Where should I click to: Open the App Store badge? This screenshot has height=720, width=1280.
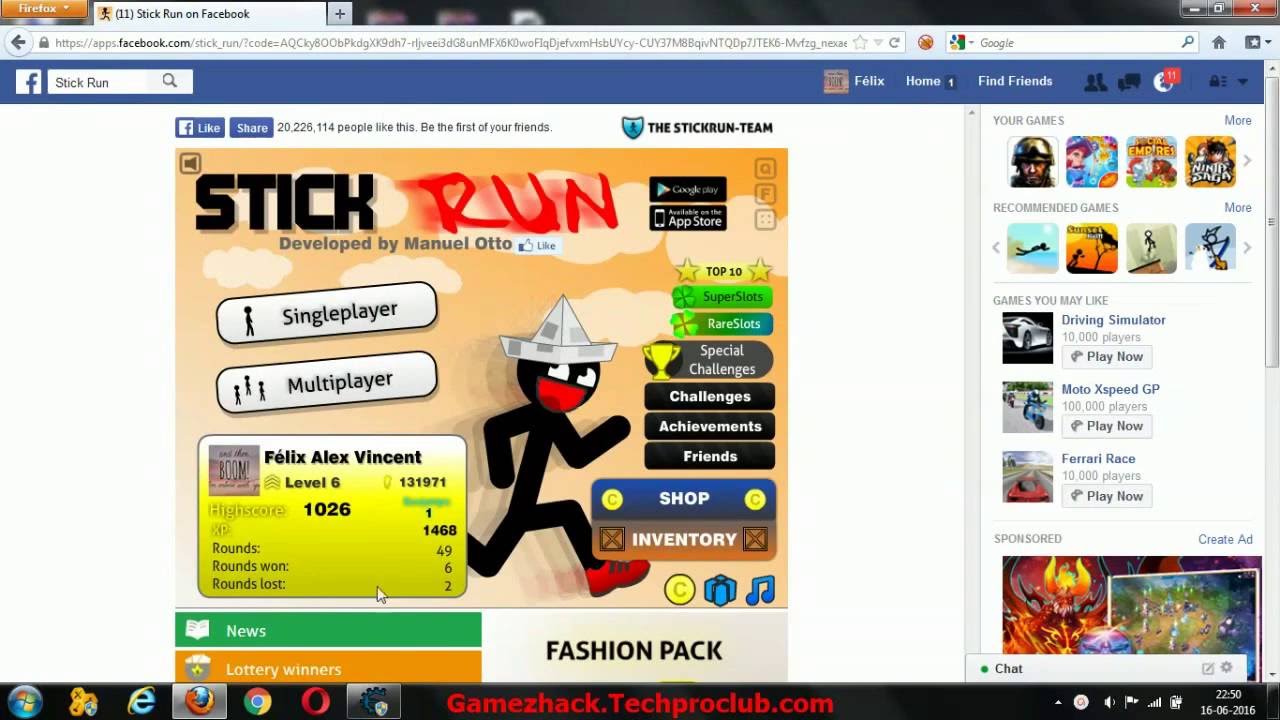point(688,218)
